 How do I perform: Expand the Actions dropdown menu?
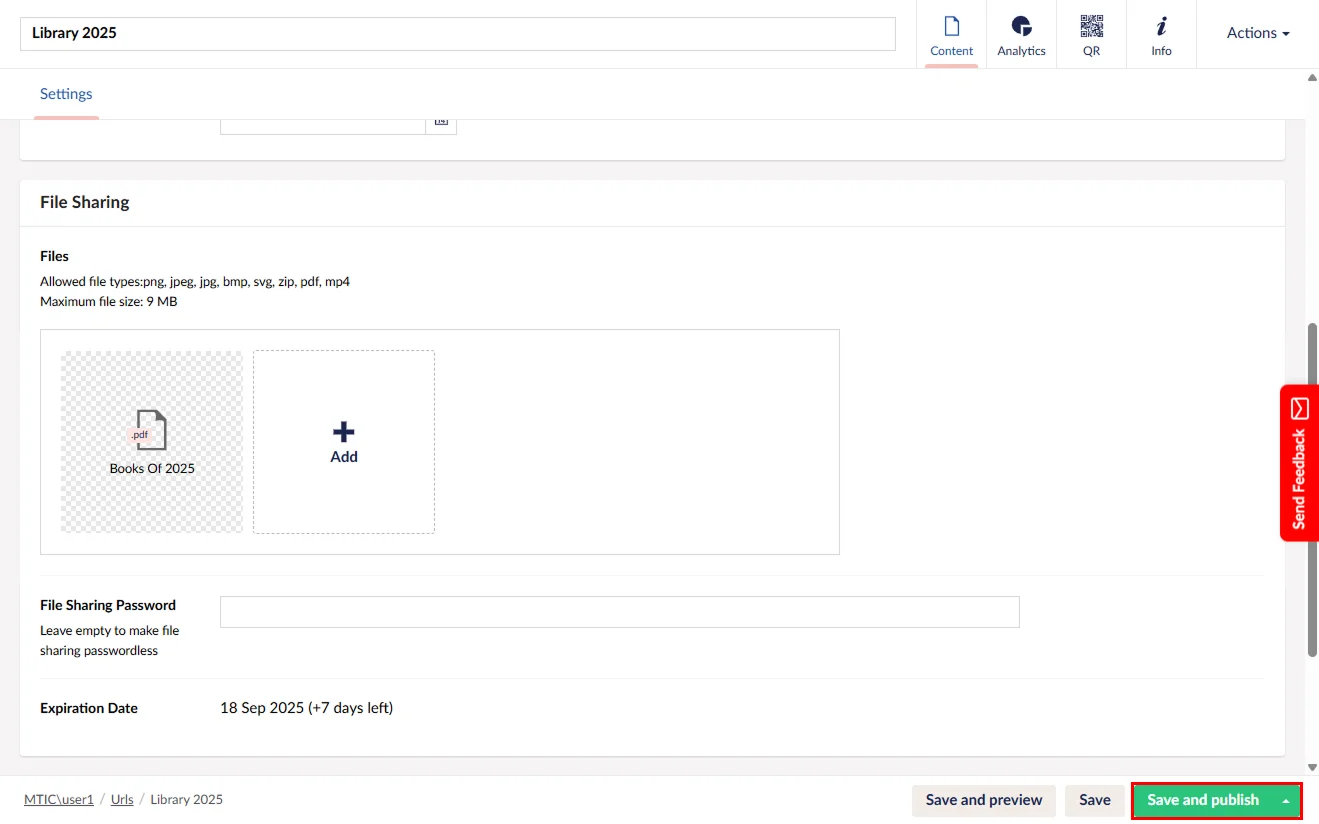coord(1257,33)
